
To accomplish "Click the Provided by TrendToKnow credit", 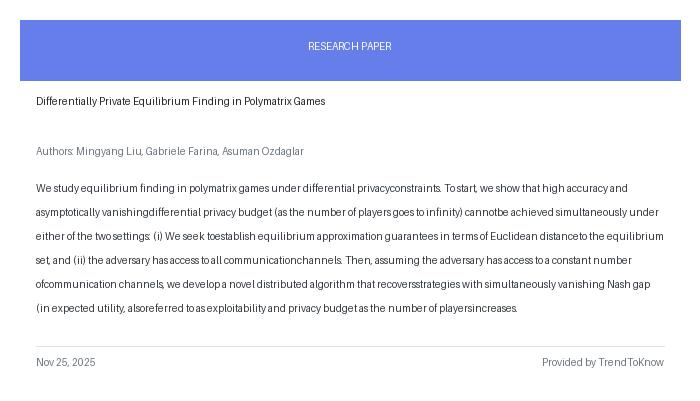I will pos(603,362).
